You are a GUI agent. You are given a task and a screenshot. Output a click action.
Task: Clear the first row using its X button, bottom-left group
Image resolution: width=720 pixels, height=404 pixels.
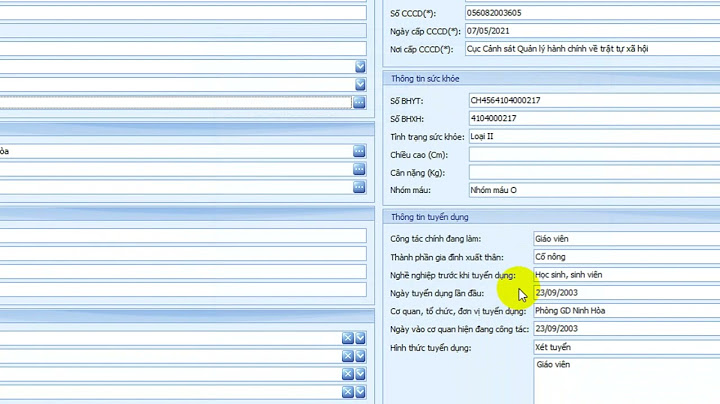point(348,338)
